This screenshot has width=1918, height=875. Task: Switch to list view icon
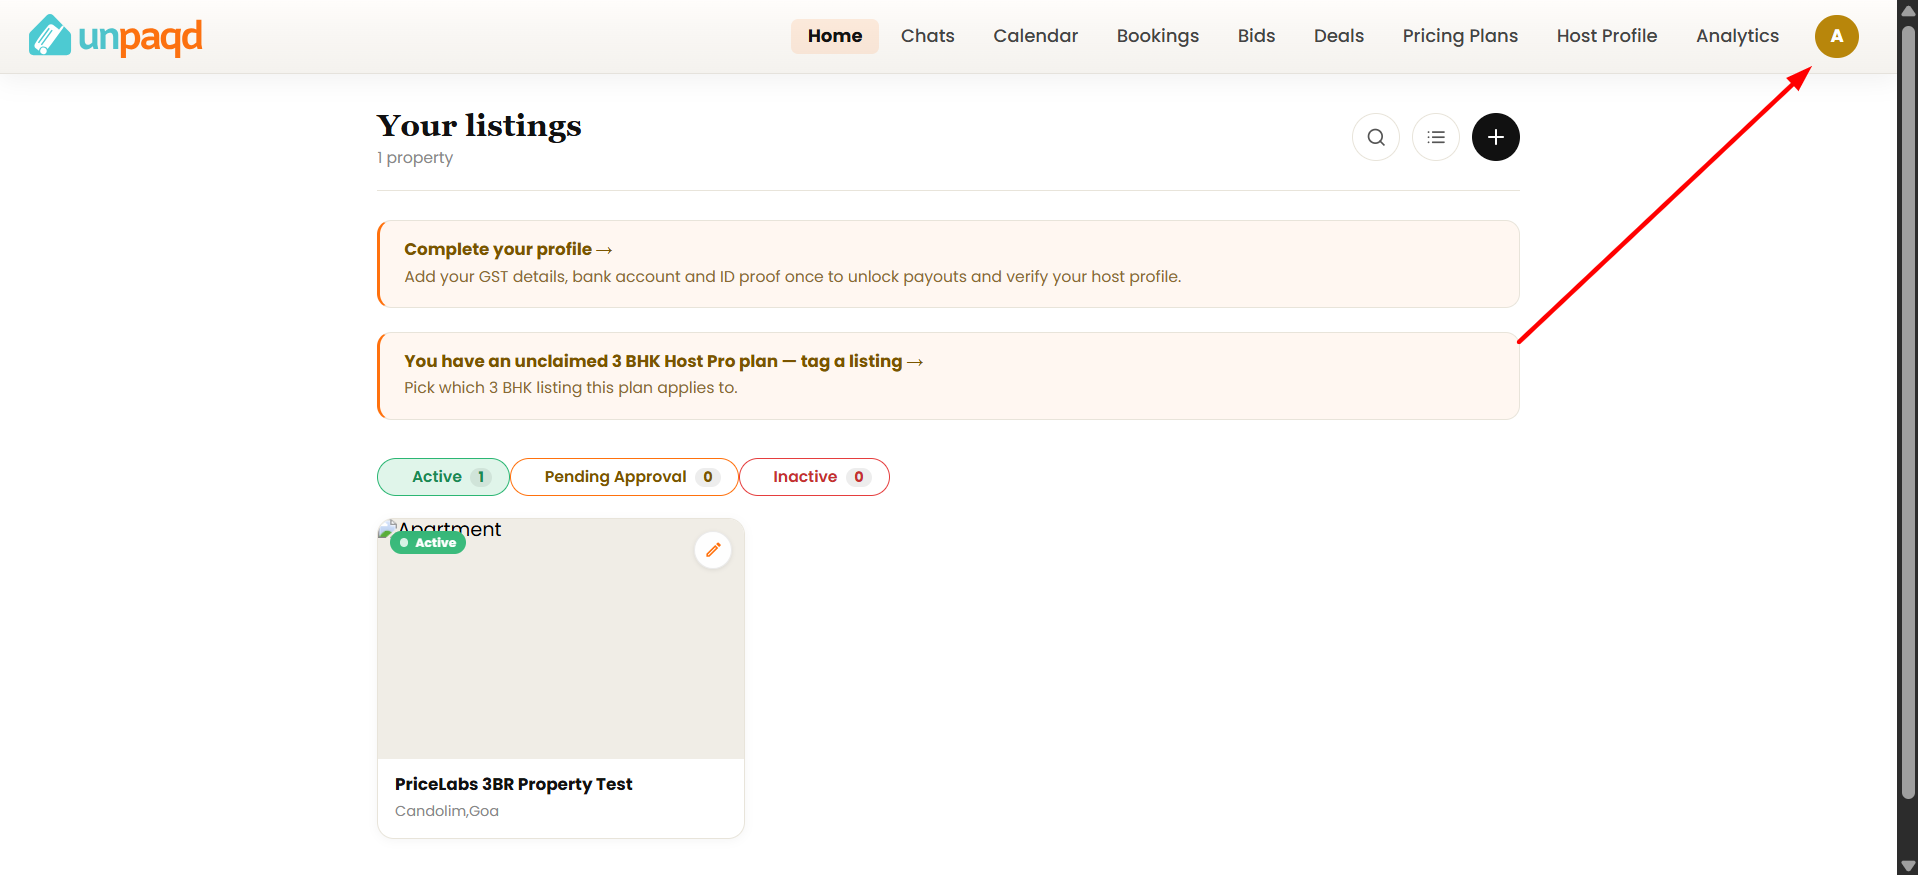(1436, 137)
